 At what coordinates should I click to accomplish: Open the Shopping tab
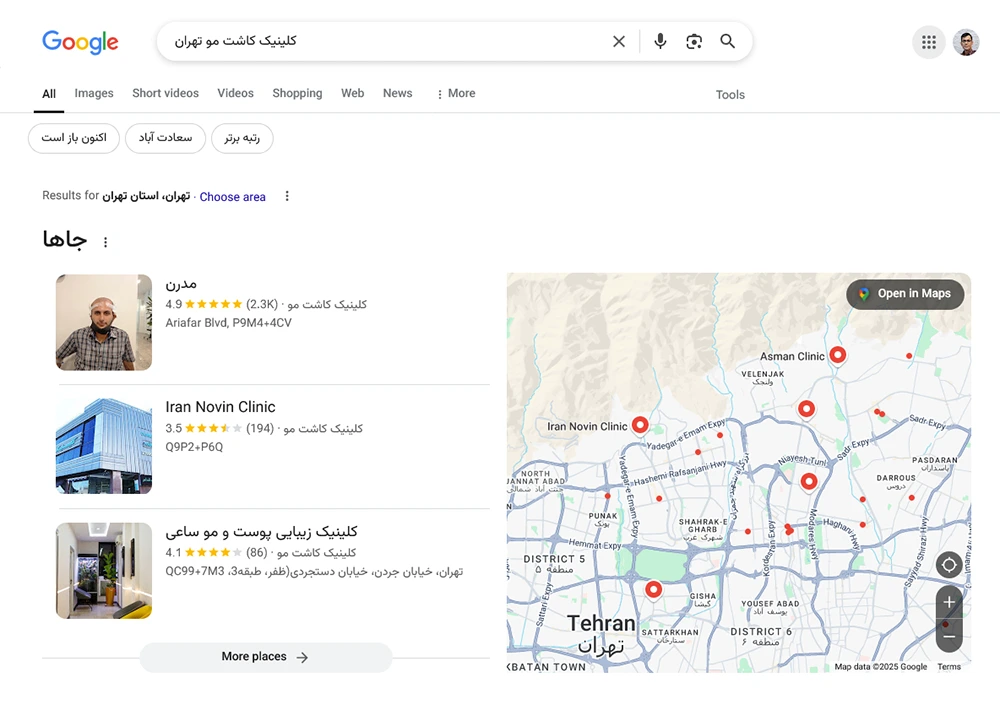point(297,93)
